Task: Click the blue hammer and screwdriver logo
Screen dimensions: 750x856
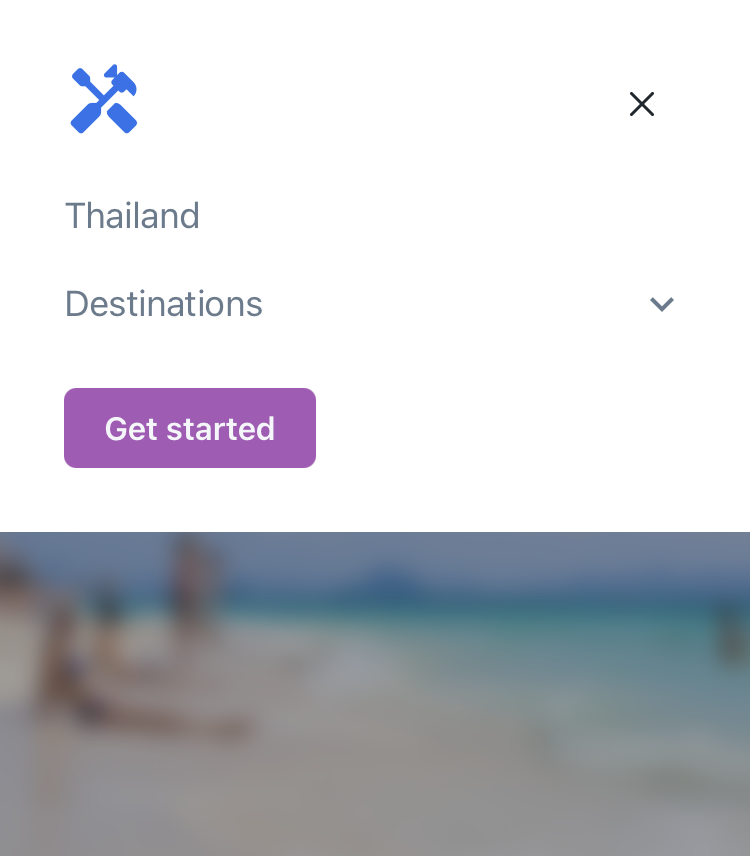Action: coord(104,99)
